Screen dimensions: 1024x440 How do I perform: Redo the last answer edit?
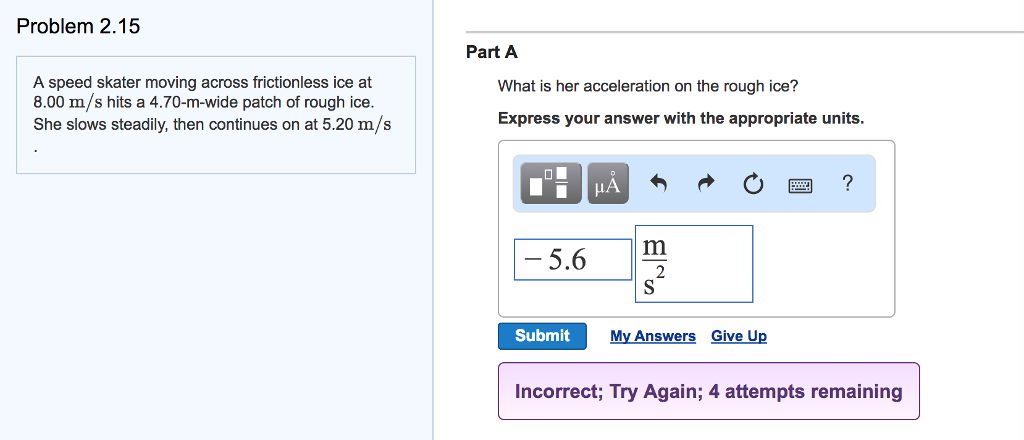pyautogui.click(x=707, y=184)
